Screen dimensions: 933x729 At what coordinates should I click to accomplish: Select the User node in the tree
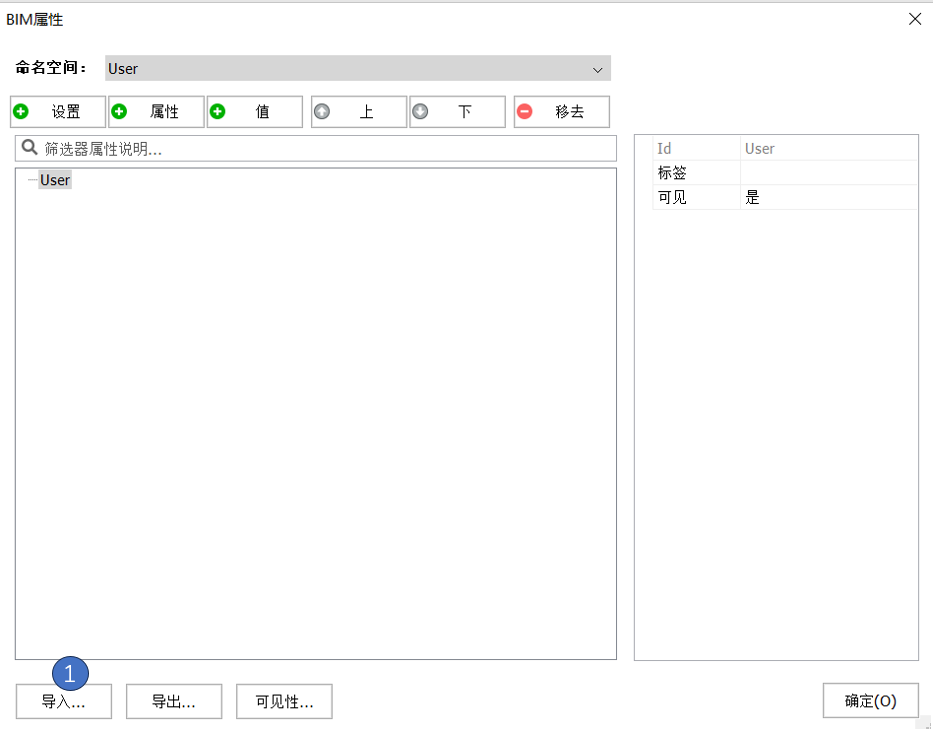55,180
